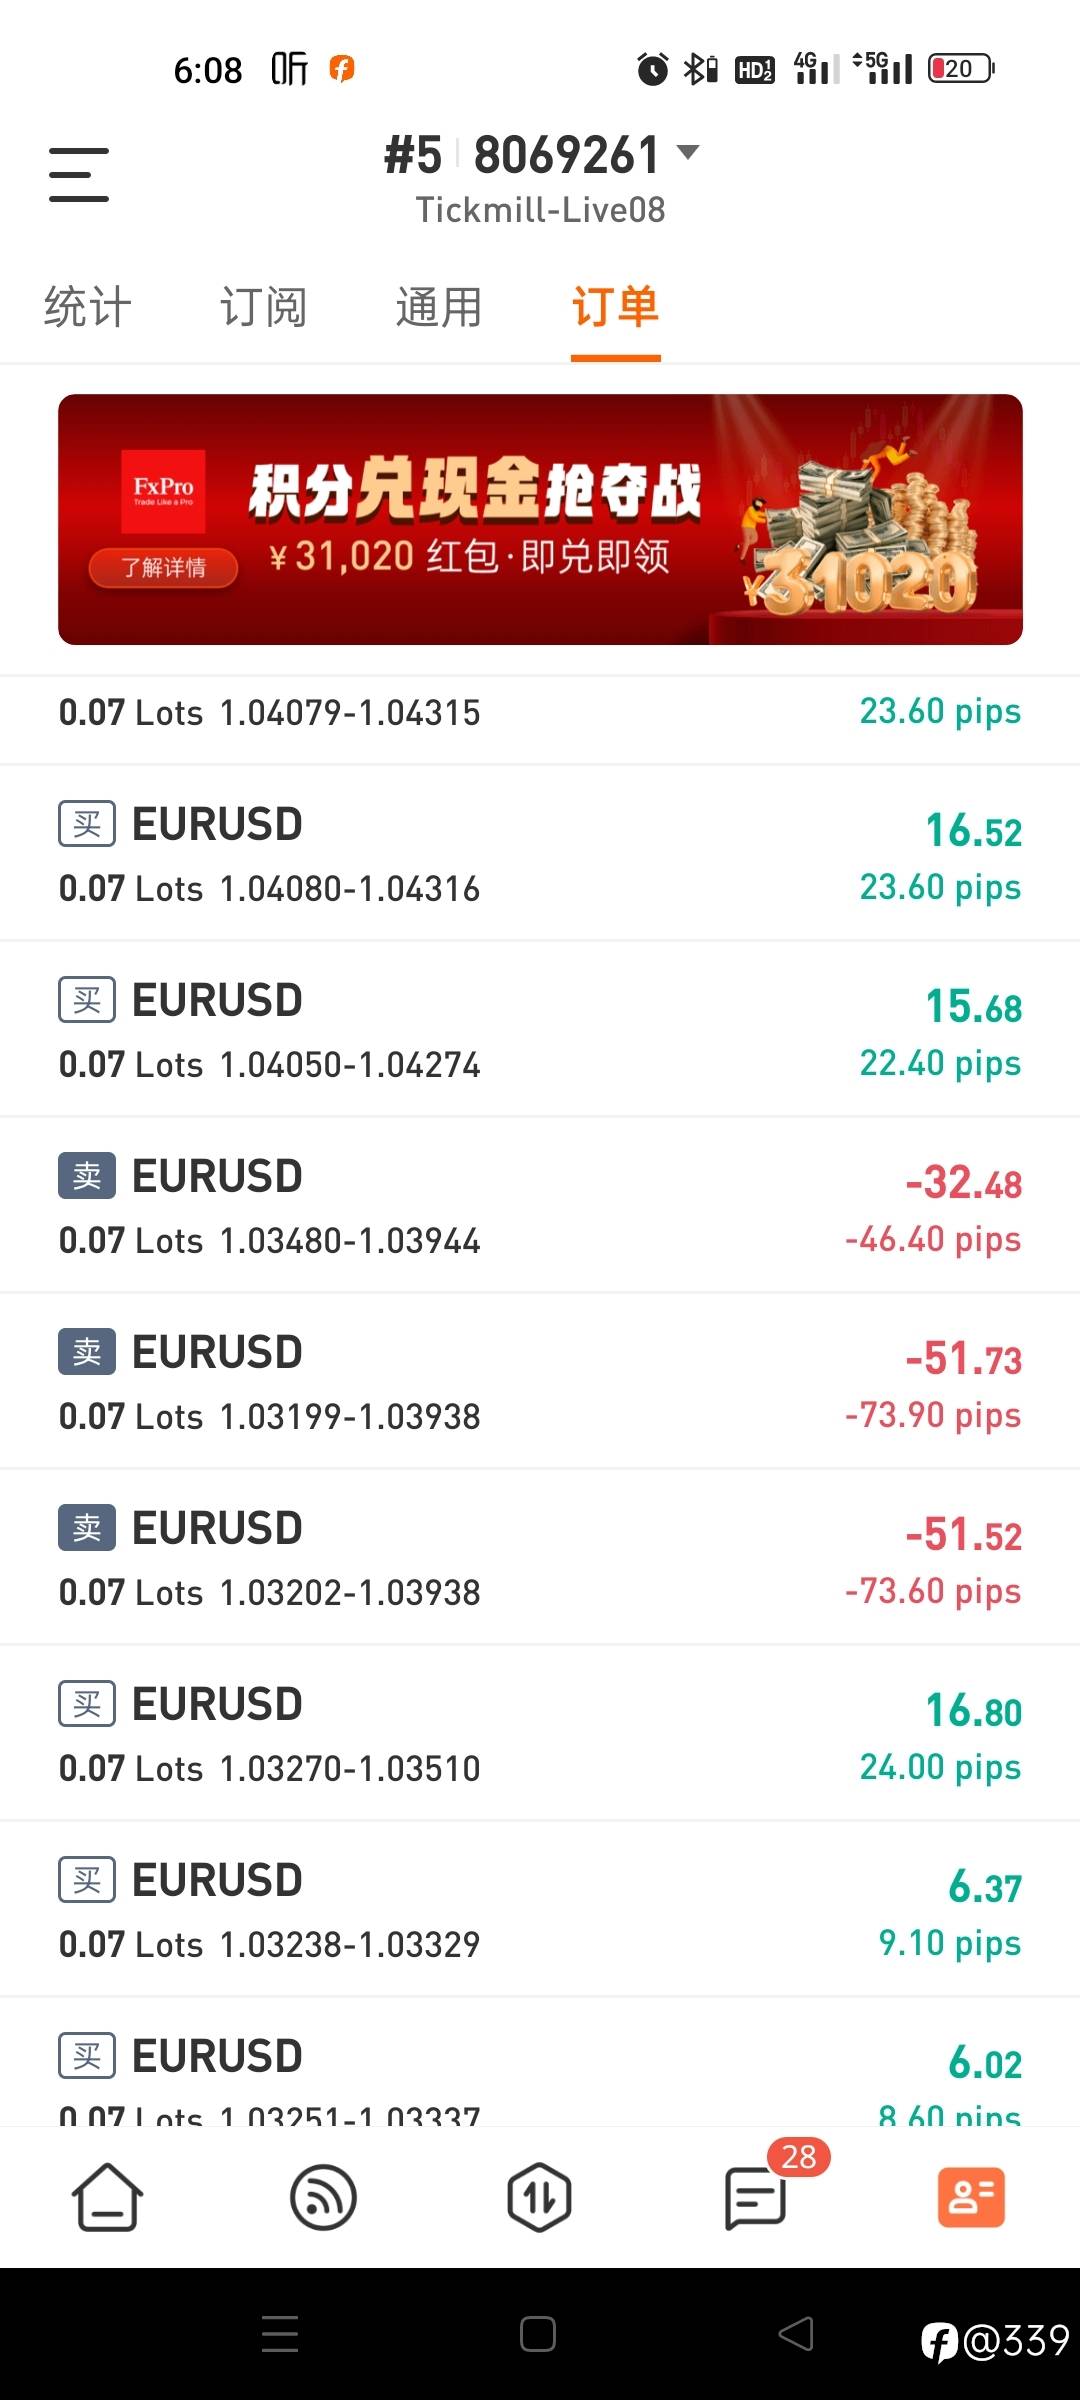Image resolution: width=1080 pixels, height=2400 pixels.
Task: Tap the trade arrows hexagon icon
Action: (x=539, y=2197)
